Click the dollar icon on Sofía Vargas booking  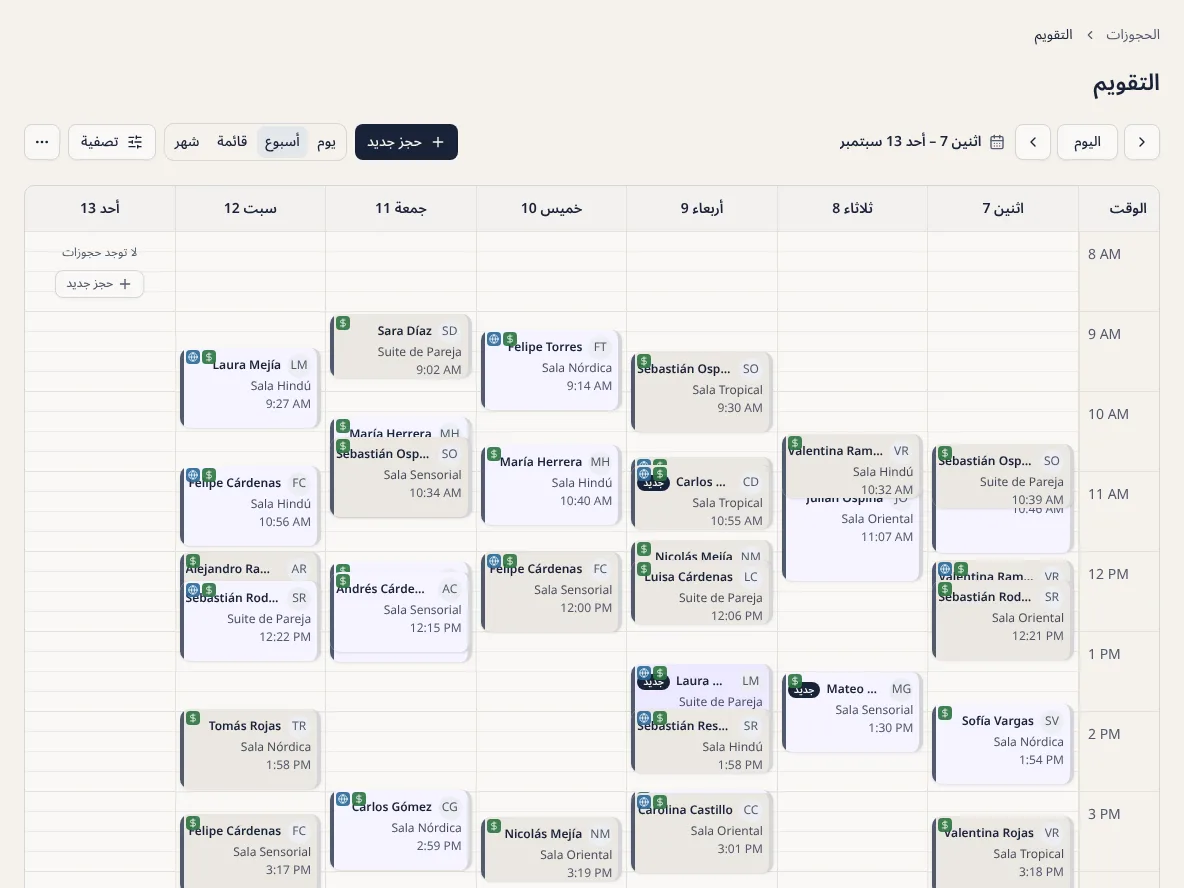pos(945,713)
